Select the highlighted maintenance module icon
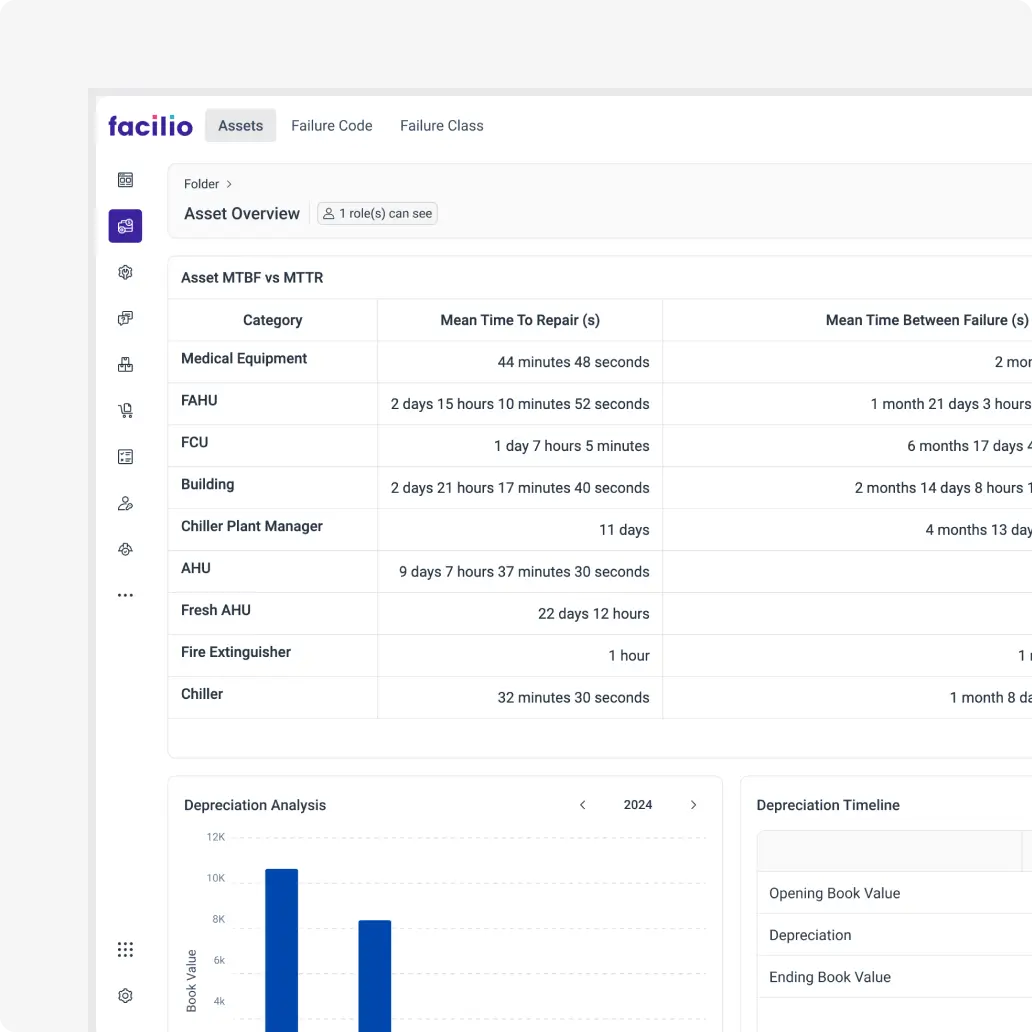 coord(125,226)
